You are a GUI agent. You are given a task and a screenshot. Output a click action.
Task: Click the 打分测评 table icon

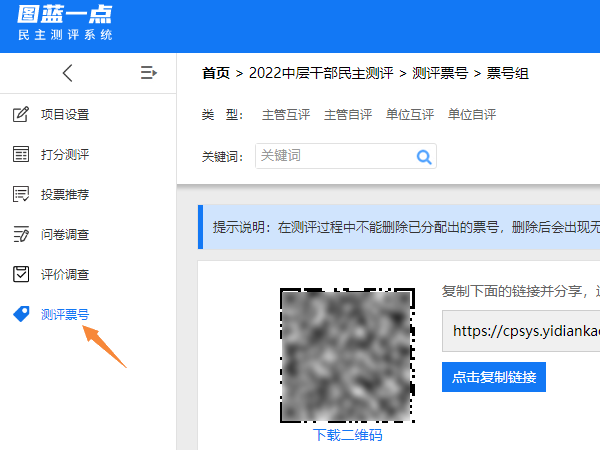pyautogui.click(x=21, y=154)
